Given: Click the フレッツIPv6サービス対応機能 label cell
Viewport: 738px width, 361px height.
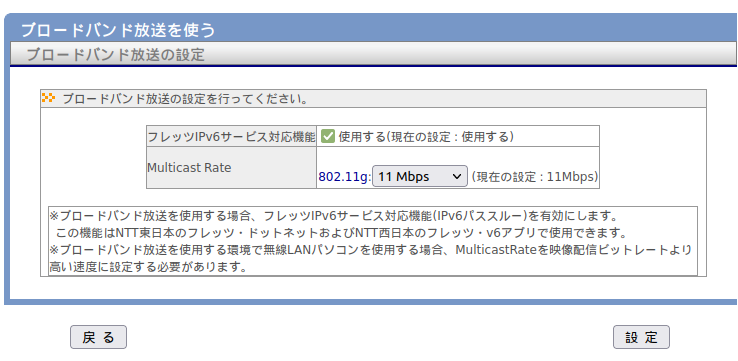Looking at the screenshot, I should coord(231,136).
